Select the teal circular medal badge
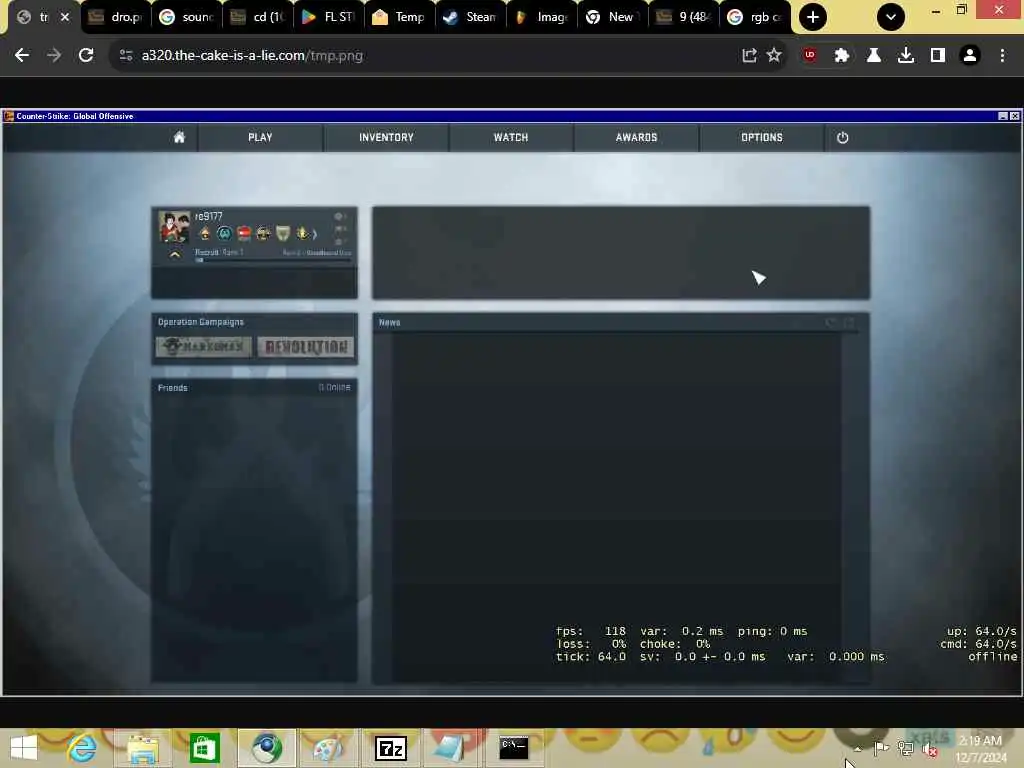 click(224, 233)
